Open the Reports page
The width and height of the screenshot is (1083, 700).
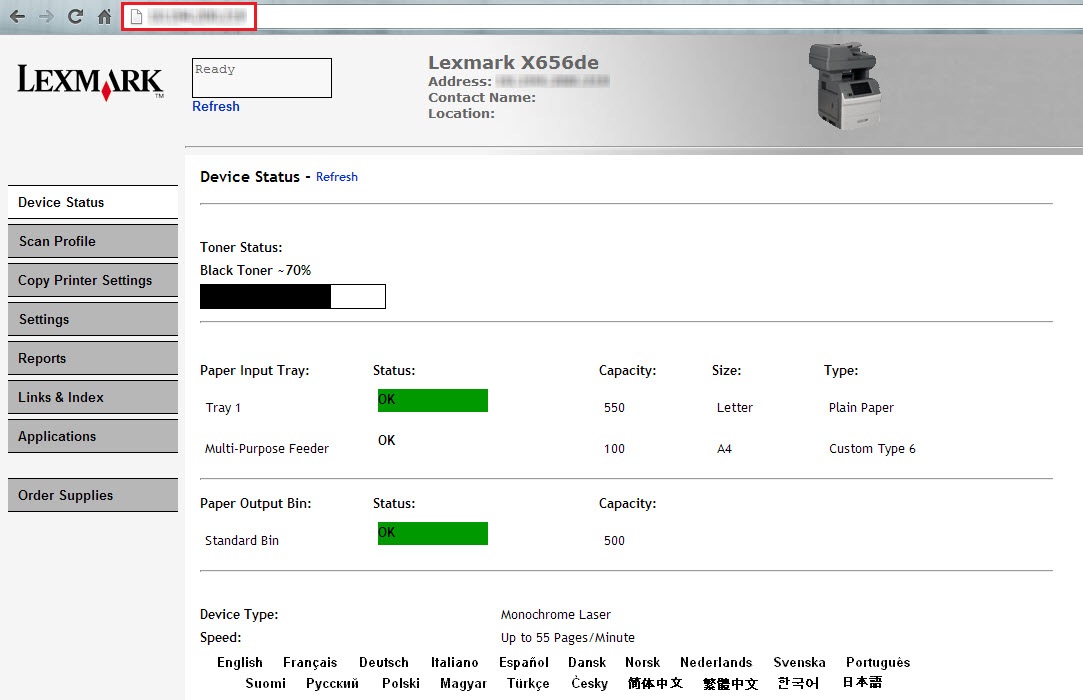coord(92,358)
